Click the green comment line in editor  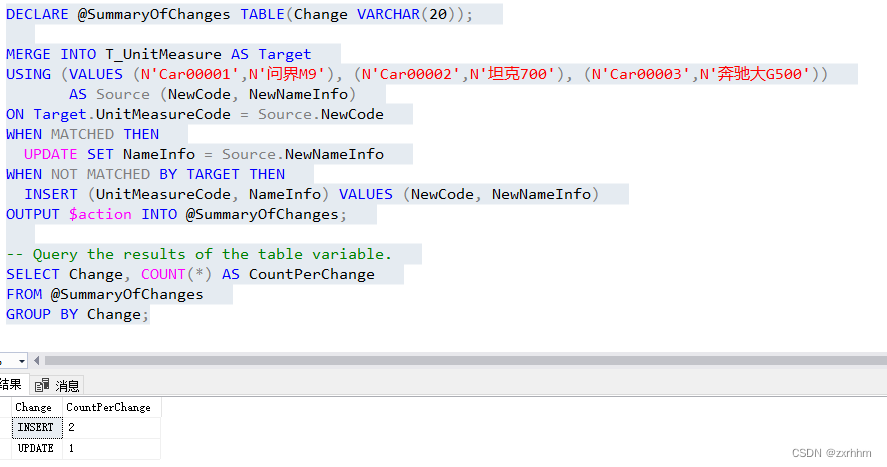point(200,254)
